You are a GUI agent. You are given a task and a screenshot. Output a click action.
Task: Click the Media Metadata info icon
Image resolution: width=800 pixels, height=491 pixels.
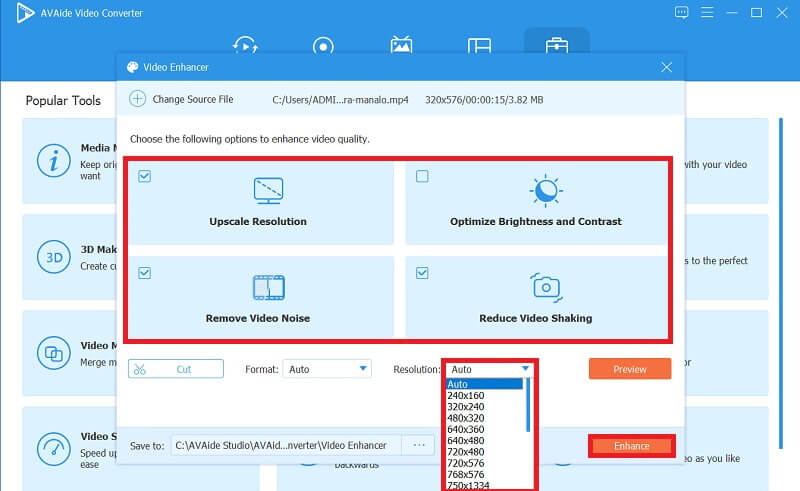[x=54, y=161]
